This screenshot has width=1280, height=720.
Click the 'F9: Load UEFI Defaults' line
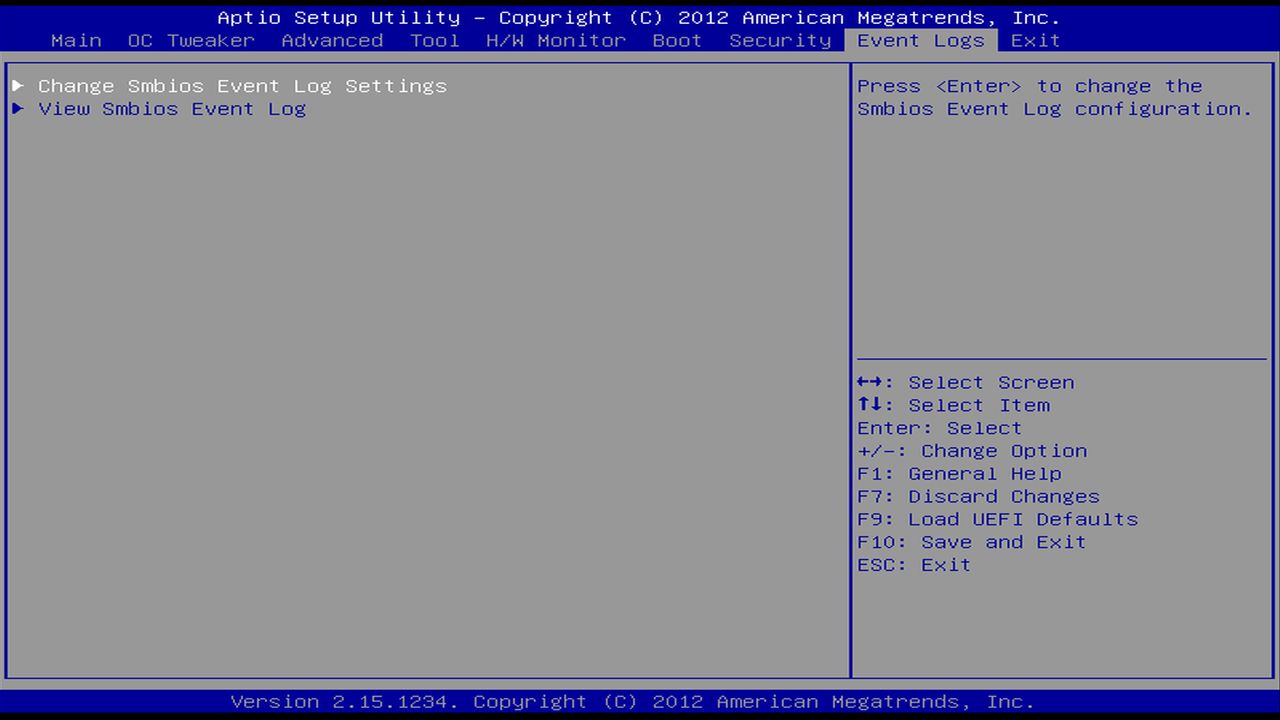coord(997,520)
